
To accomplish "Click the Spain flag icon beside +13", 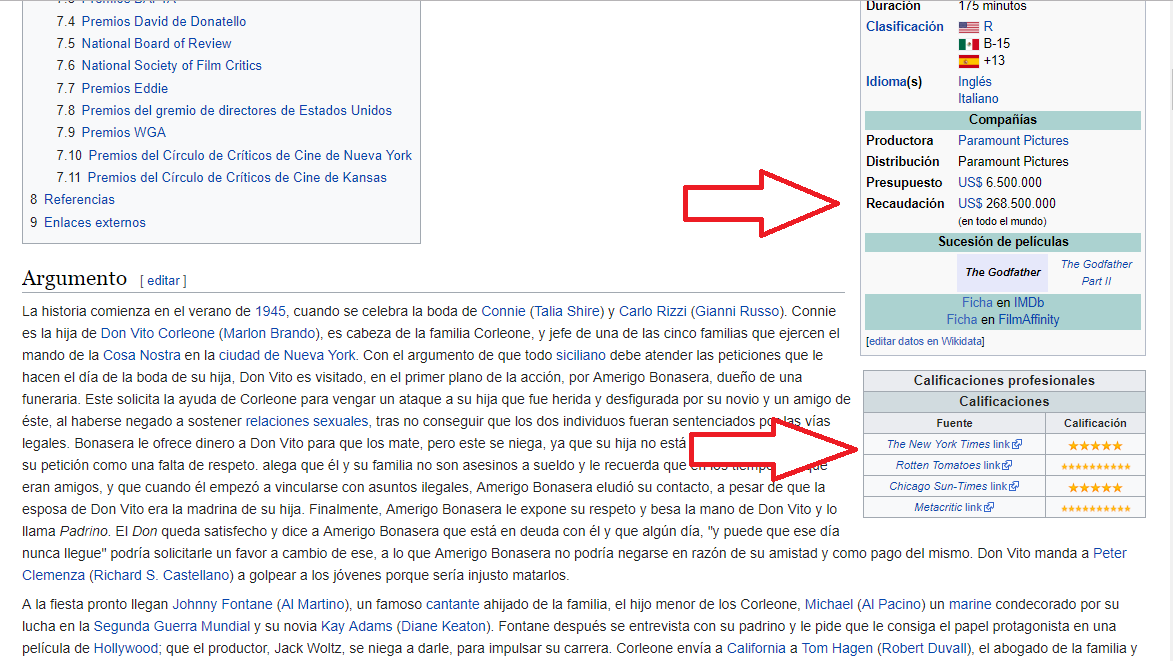I will coord(969,61).
